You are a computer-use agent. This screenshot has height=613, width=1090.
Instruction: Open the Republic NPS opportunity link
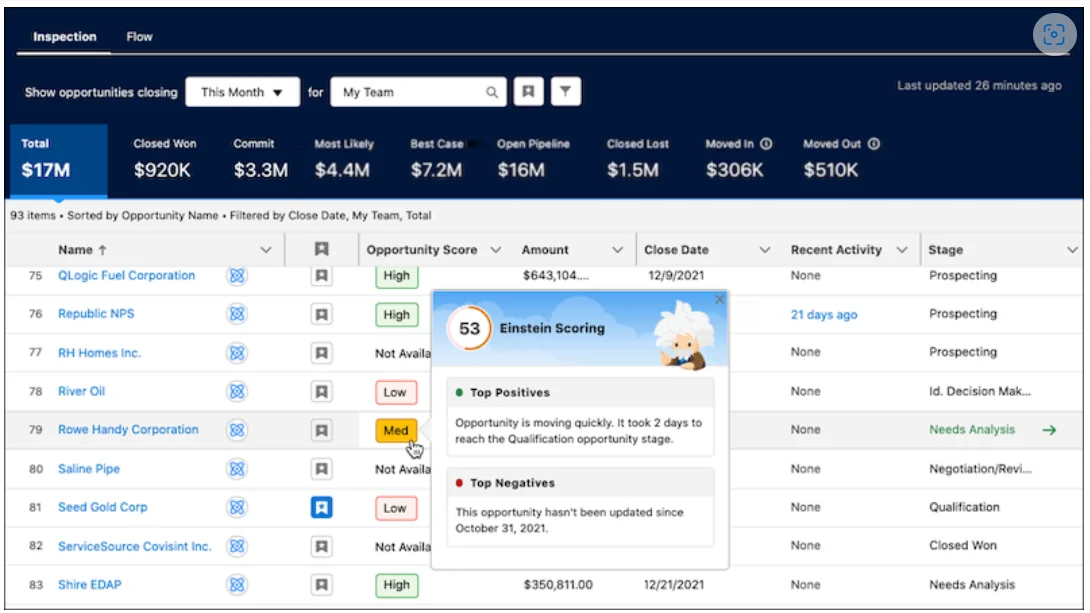tap(96, 313)
